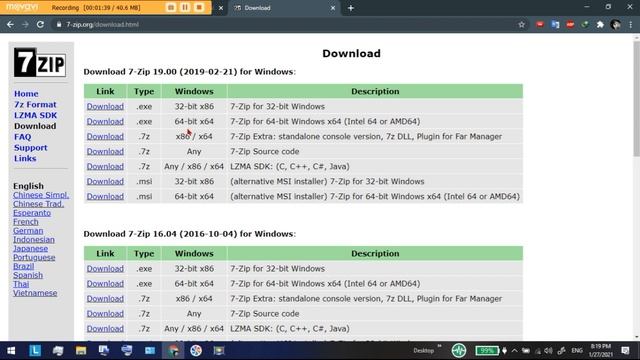Bookmark this page with the star icon
This screenshot has height=360, width=640.
[x=521, y=24]
